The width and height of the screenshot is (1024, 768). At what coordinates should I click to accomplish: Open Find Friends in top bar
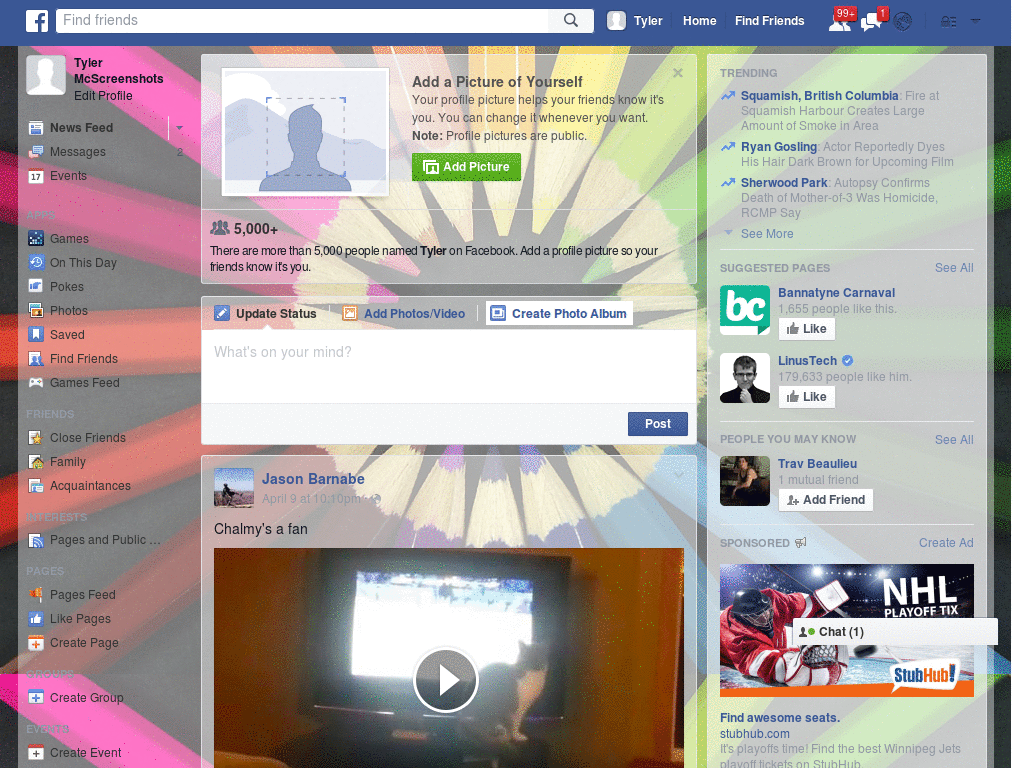coord(769,21)
